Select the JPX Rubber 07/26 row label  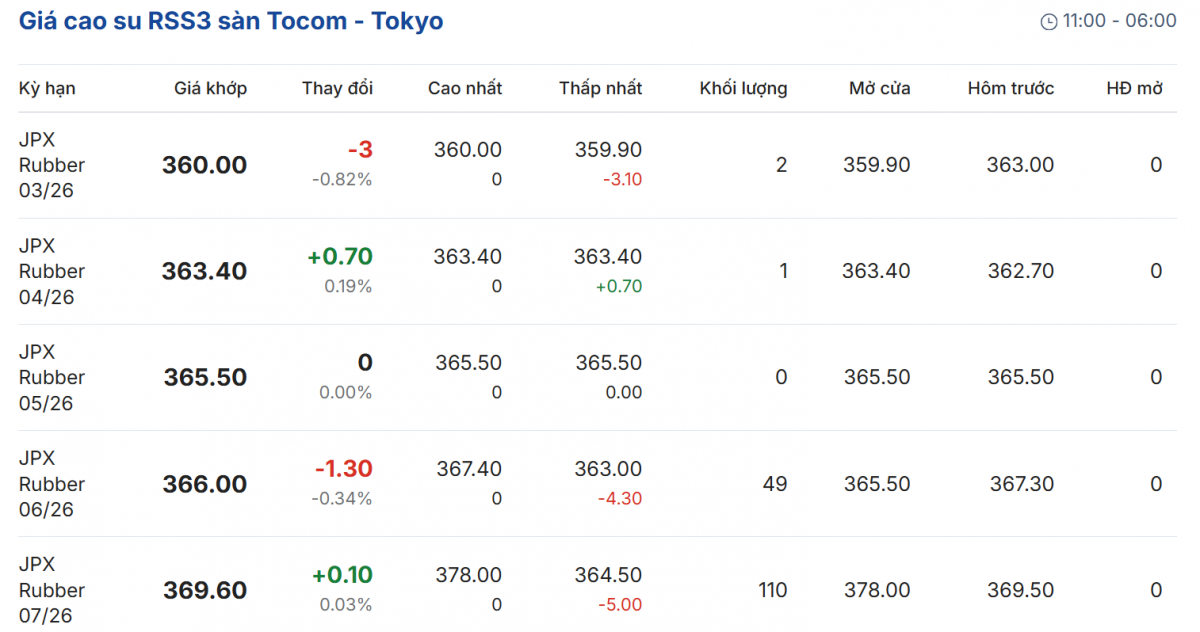pos(52,590)
